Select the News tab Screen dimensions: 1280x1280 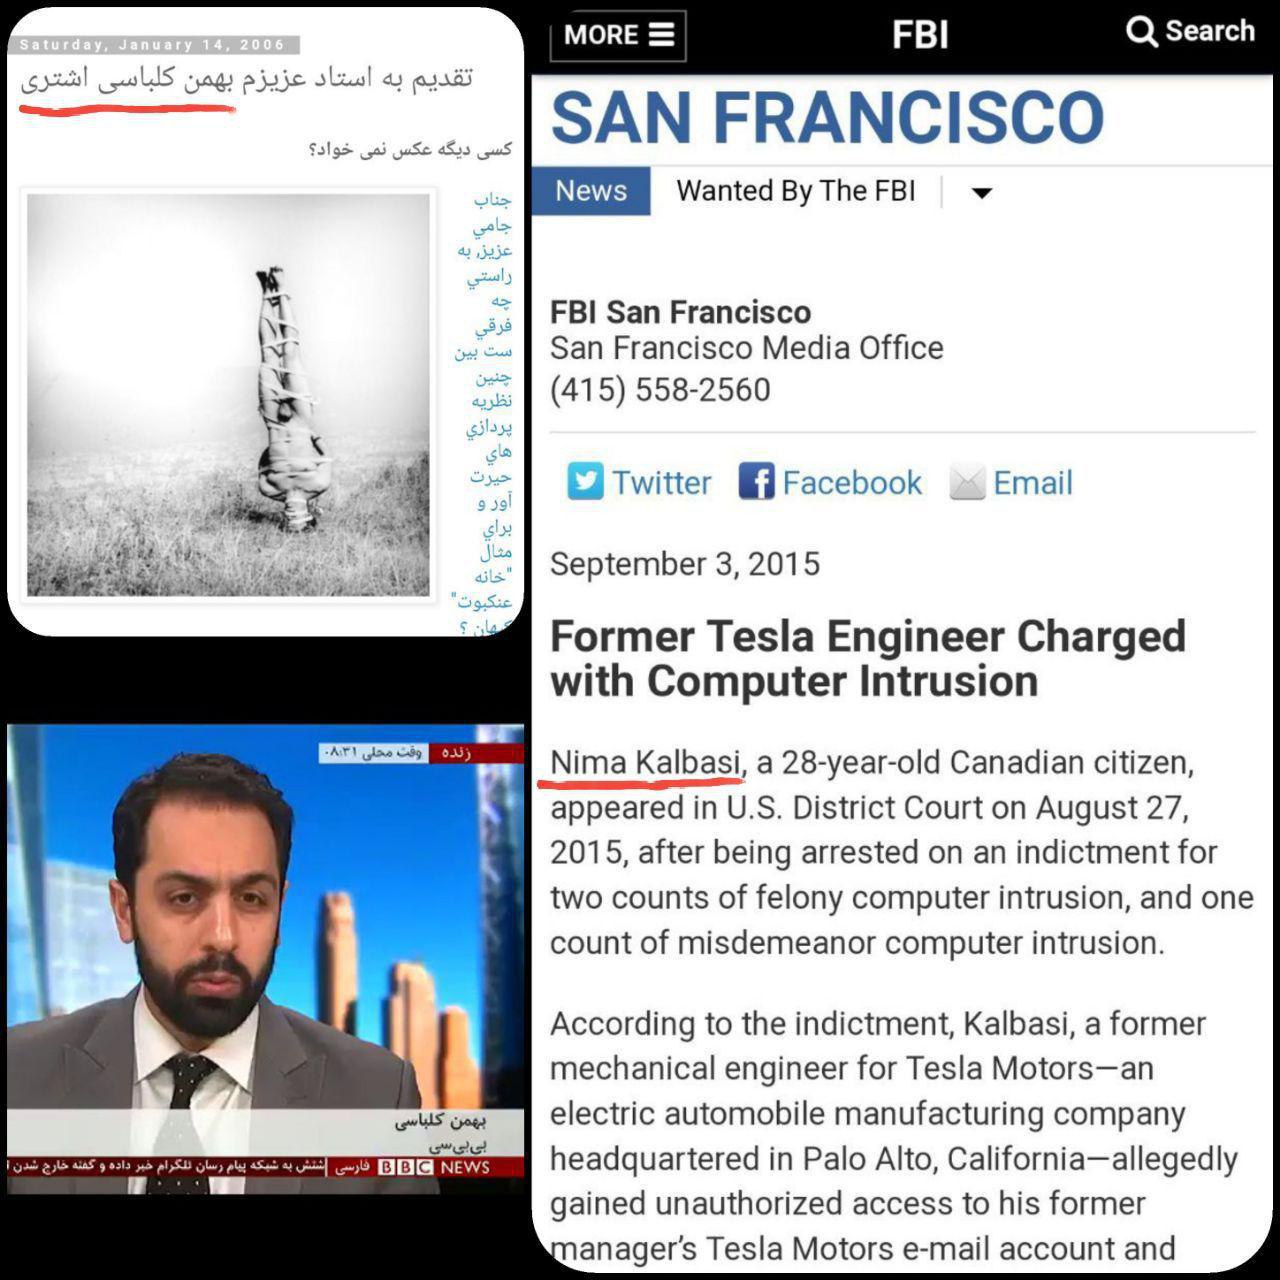point(591,191)
